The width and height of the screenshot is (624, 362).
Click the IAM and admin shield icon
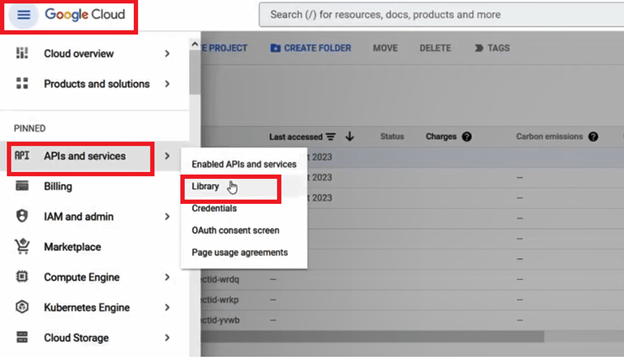pos(22,216)
